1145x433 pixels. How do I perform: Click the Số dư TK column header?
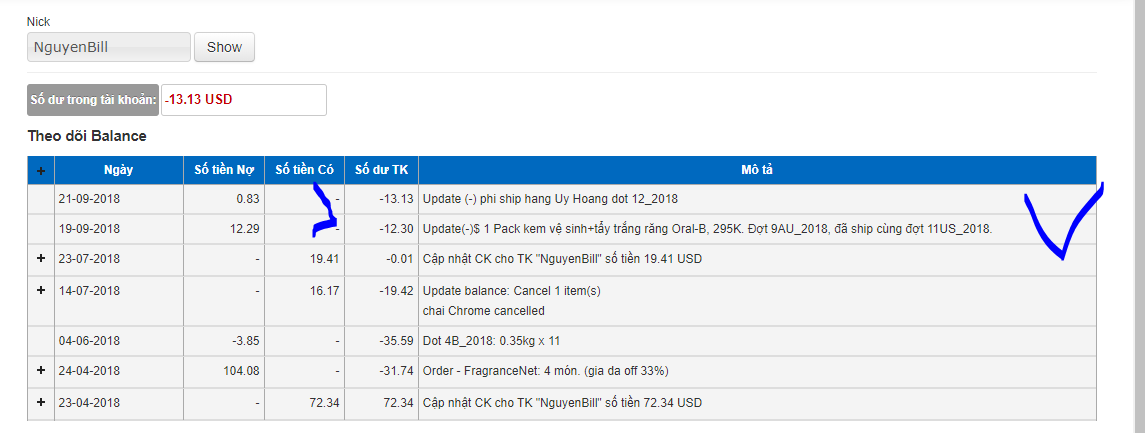pyautogui.click(x=381, y=170)
